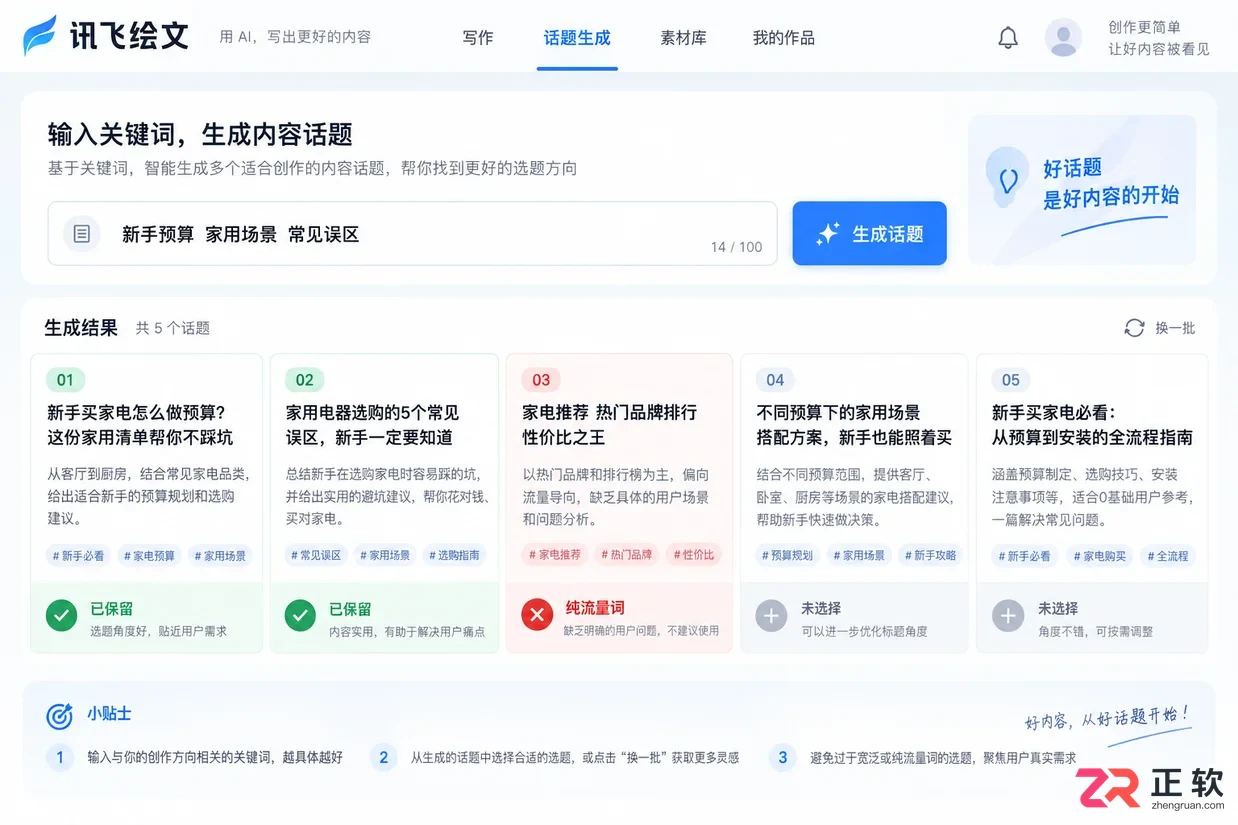The width and height of the screenshot is (1238, 825).
Task: Click # 新手必看 tag on topic 05
Action: (1025, 555)
